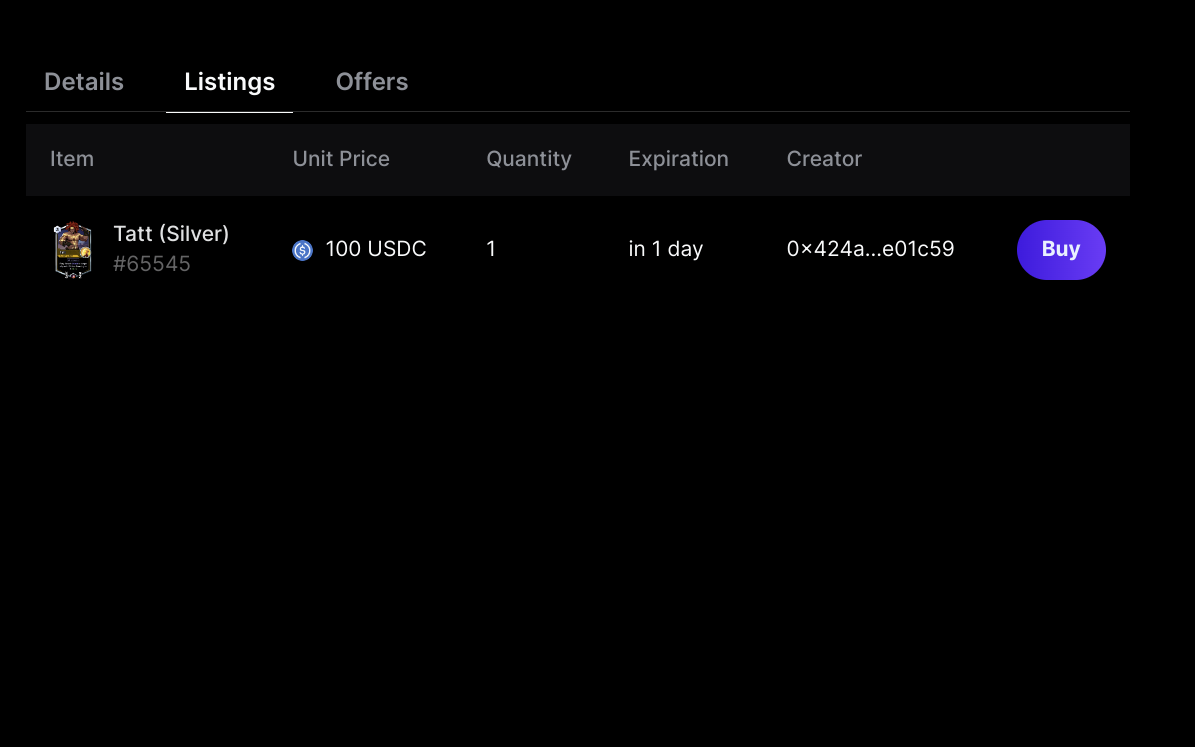Click the Quantity column header
Screen dimensions: 1195x747
[x=529, y=159]
